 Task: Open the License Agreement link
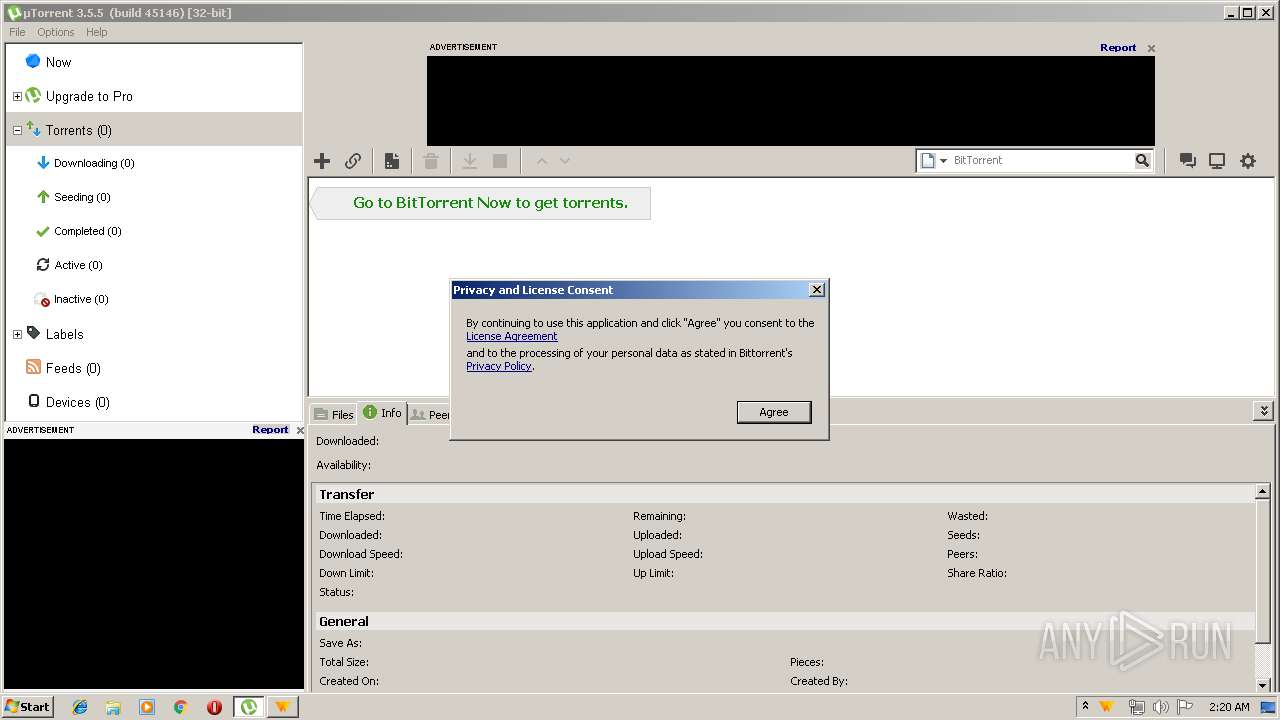coord(512,336)
